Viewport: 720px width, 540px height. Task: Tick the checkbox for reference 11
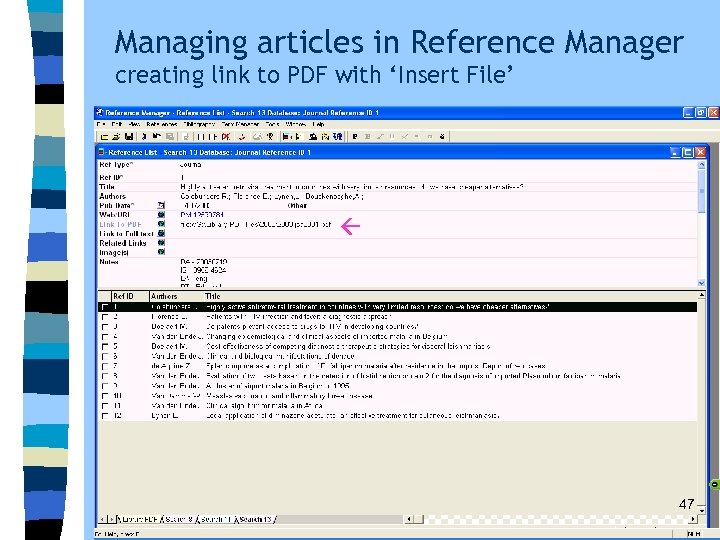point(105,406)
